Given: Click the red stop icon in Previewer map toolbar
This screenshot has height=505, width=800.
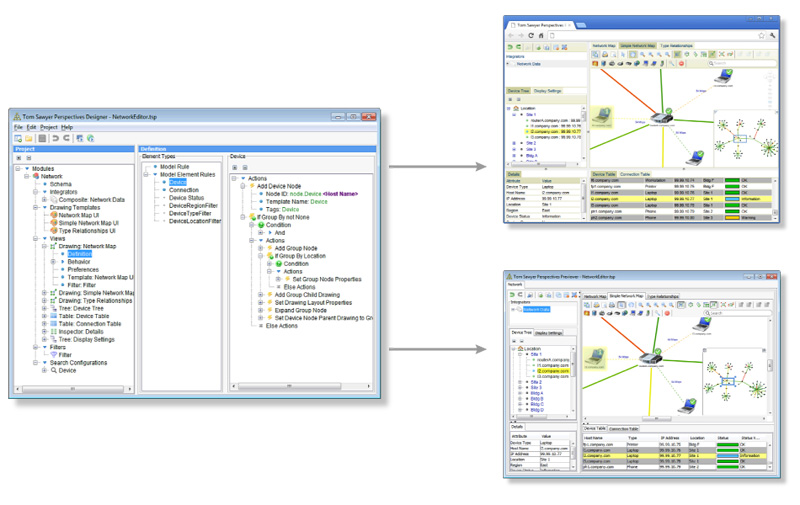Looking at the screenshot, I should coord(667,313).
